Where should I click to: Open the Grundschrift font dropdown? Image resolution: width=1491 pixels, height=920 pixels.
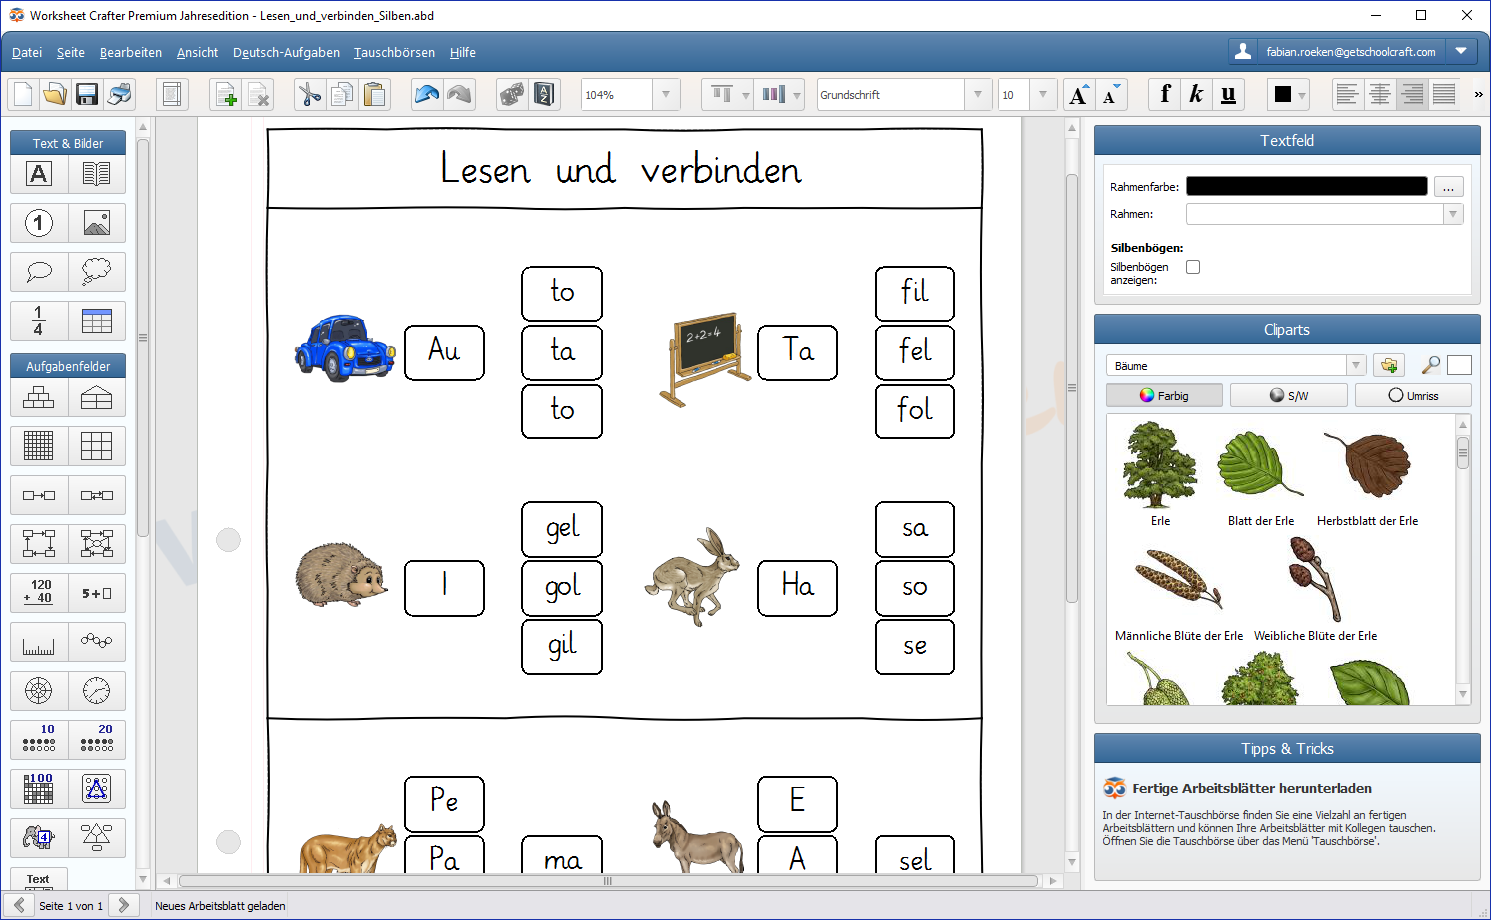(x=978, y=95)
